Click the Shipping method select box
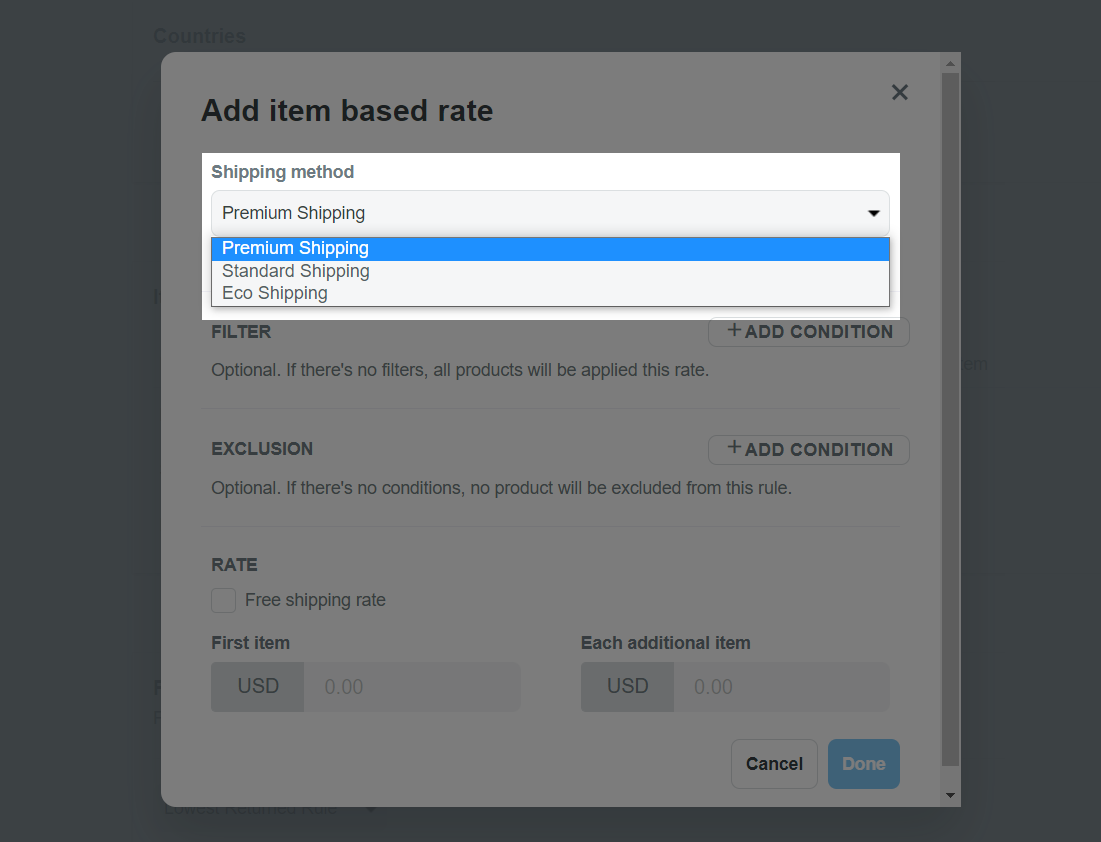1101x842 pixels. coord(550,213)
